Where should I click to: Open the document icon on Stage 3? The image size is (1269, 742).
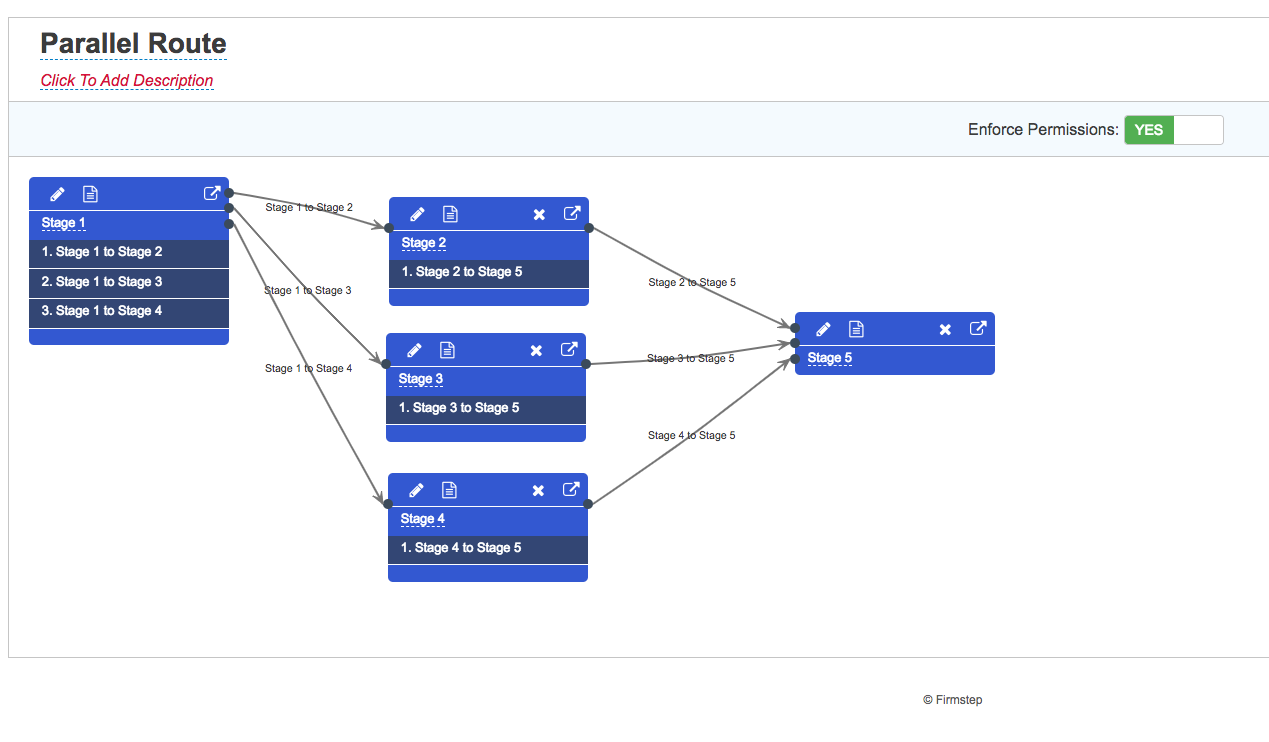tap(447, 349)
